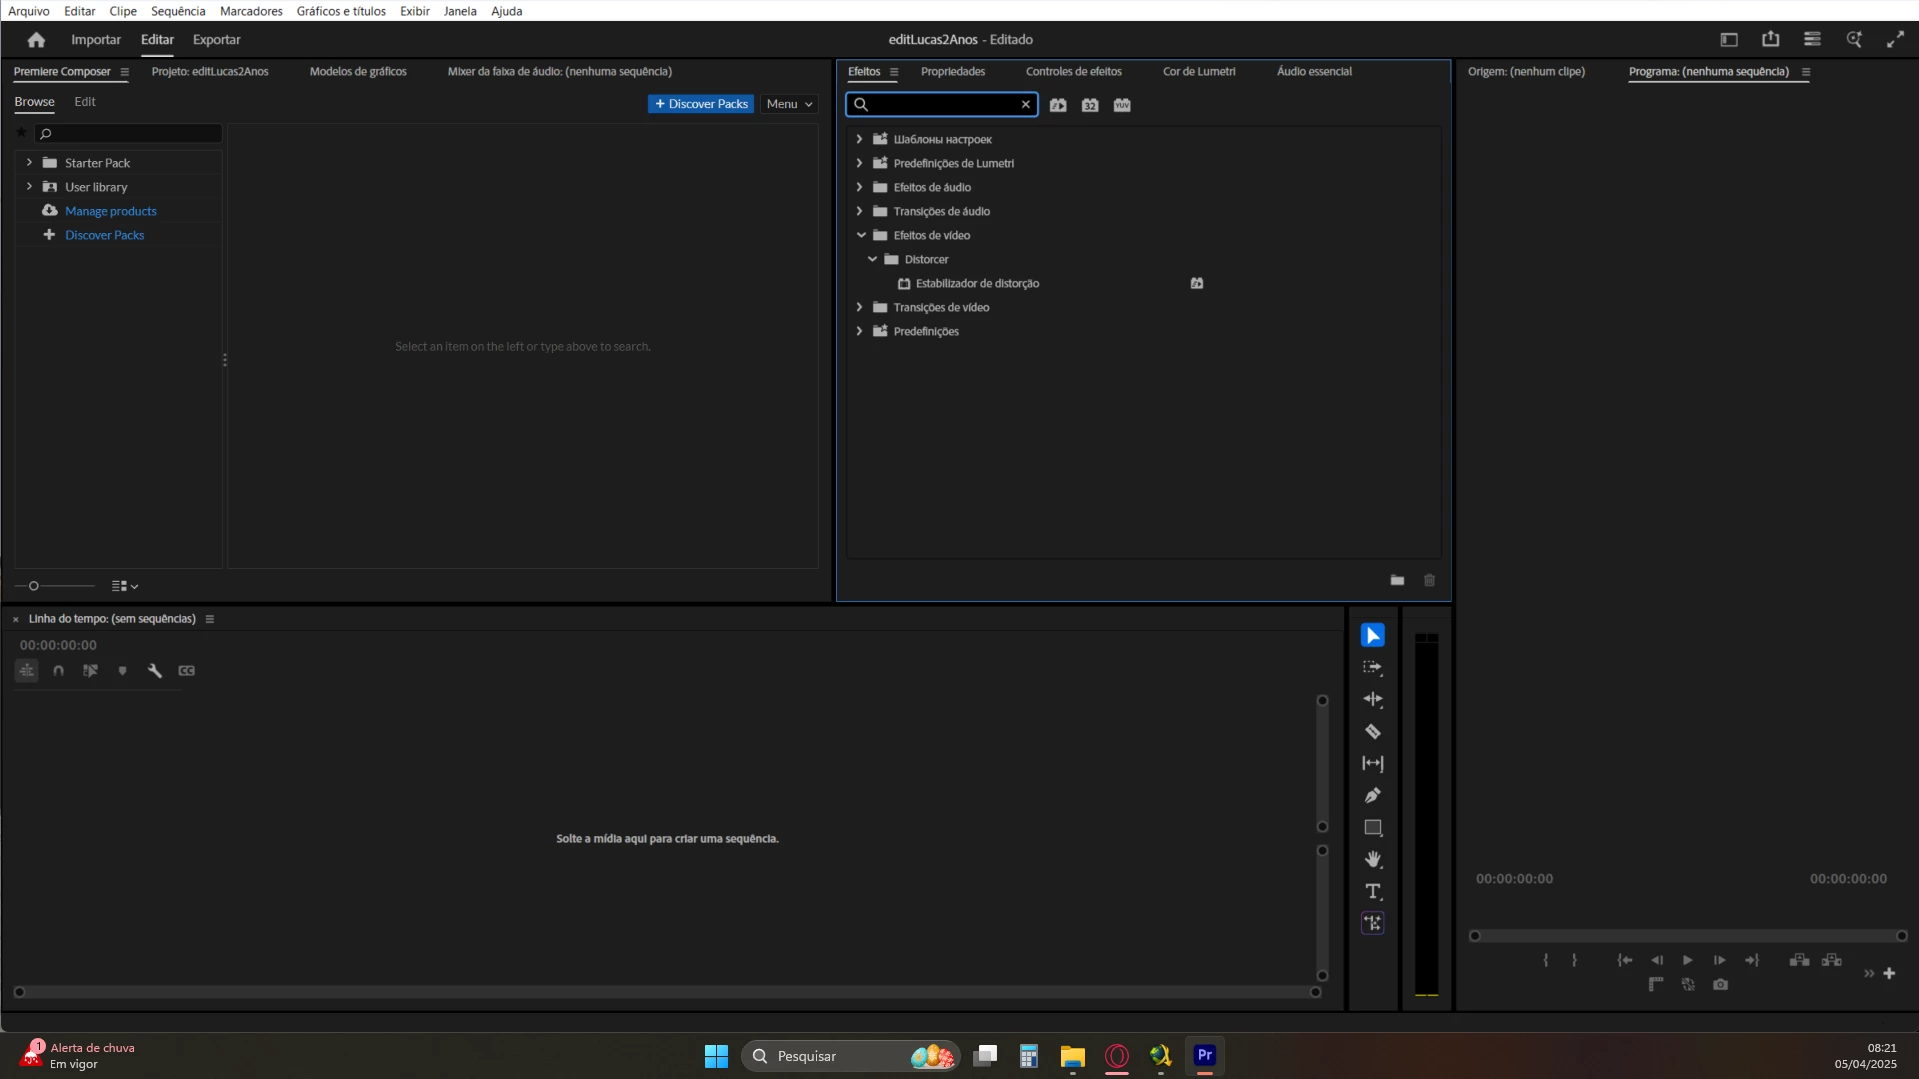Screen dimensions: 1919x1079
Task: Open the Exportar workspace tab
Action: pyautogui.click(x=216, y=40)
